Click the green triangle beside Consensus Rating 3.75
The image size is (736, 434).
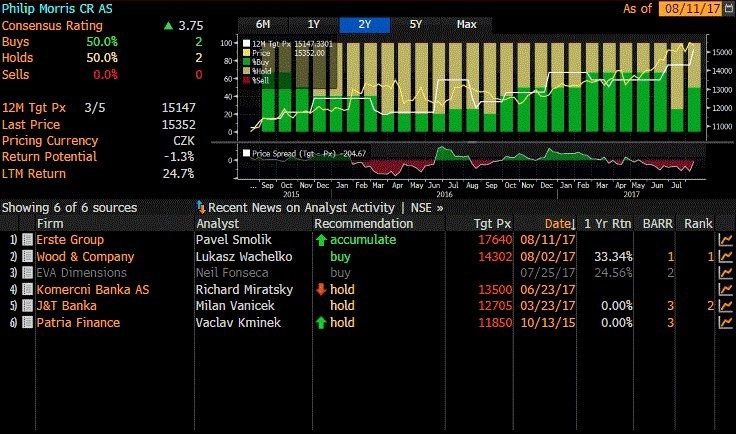tap(168, 26)
